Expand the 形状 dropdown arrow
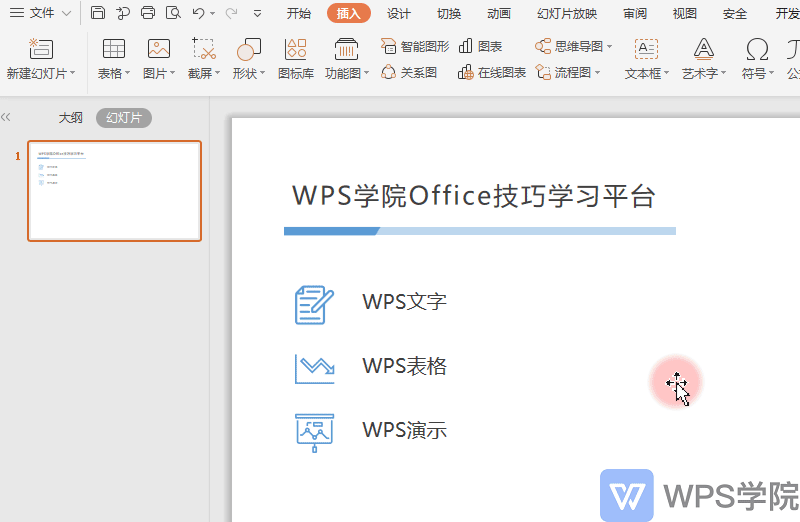800x522 pixels. tap(262, 73)
